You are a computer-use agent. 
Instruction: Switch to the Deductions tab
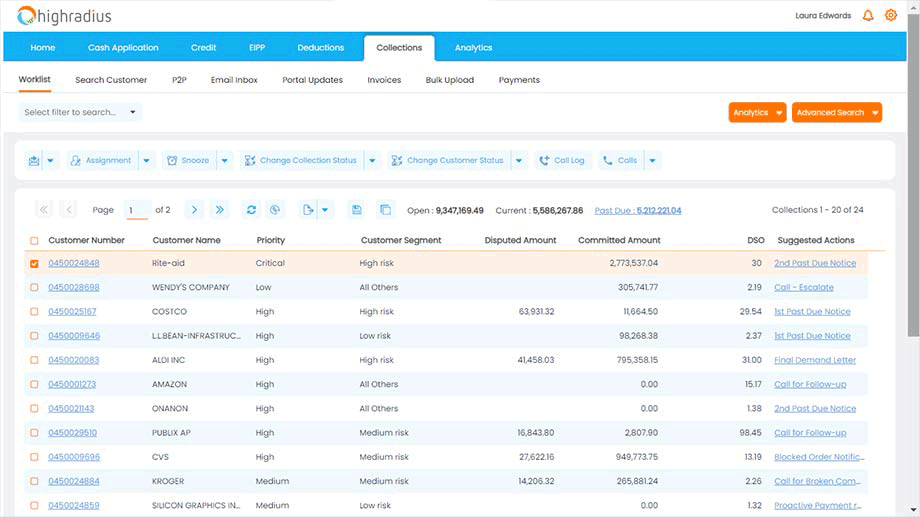[x=320, y=47]
